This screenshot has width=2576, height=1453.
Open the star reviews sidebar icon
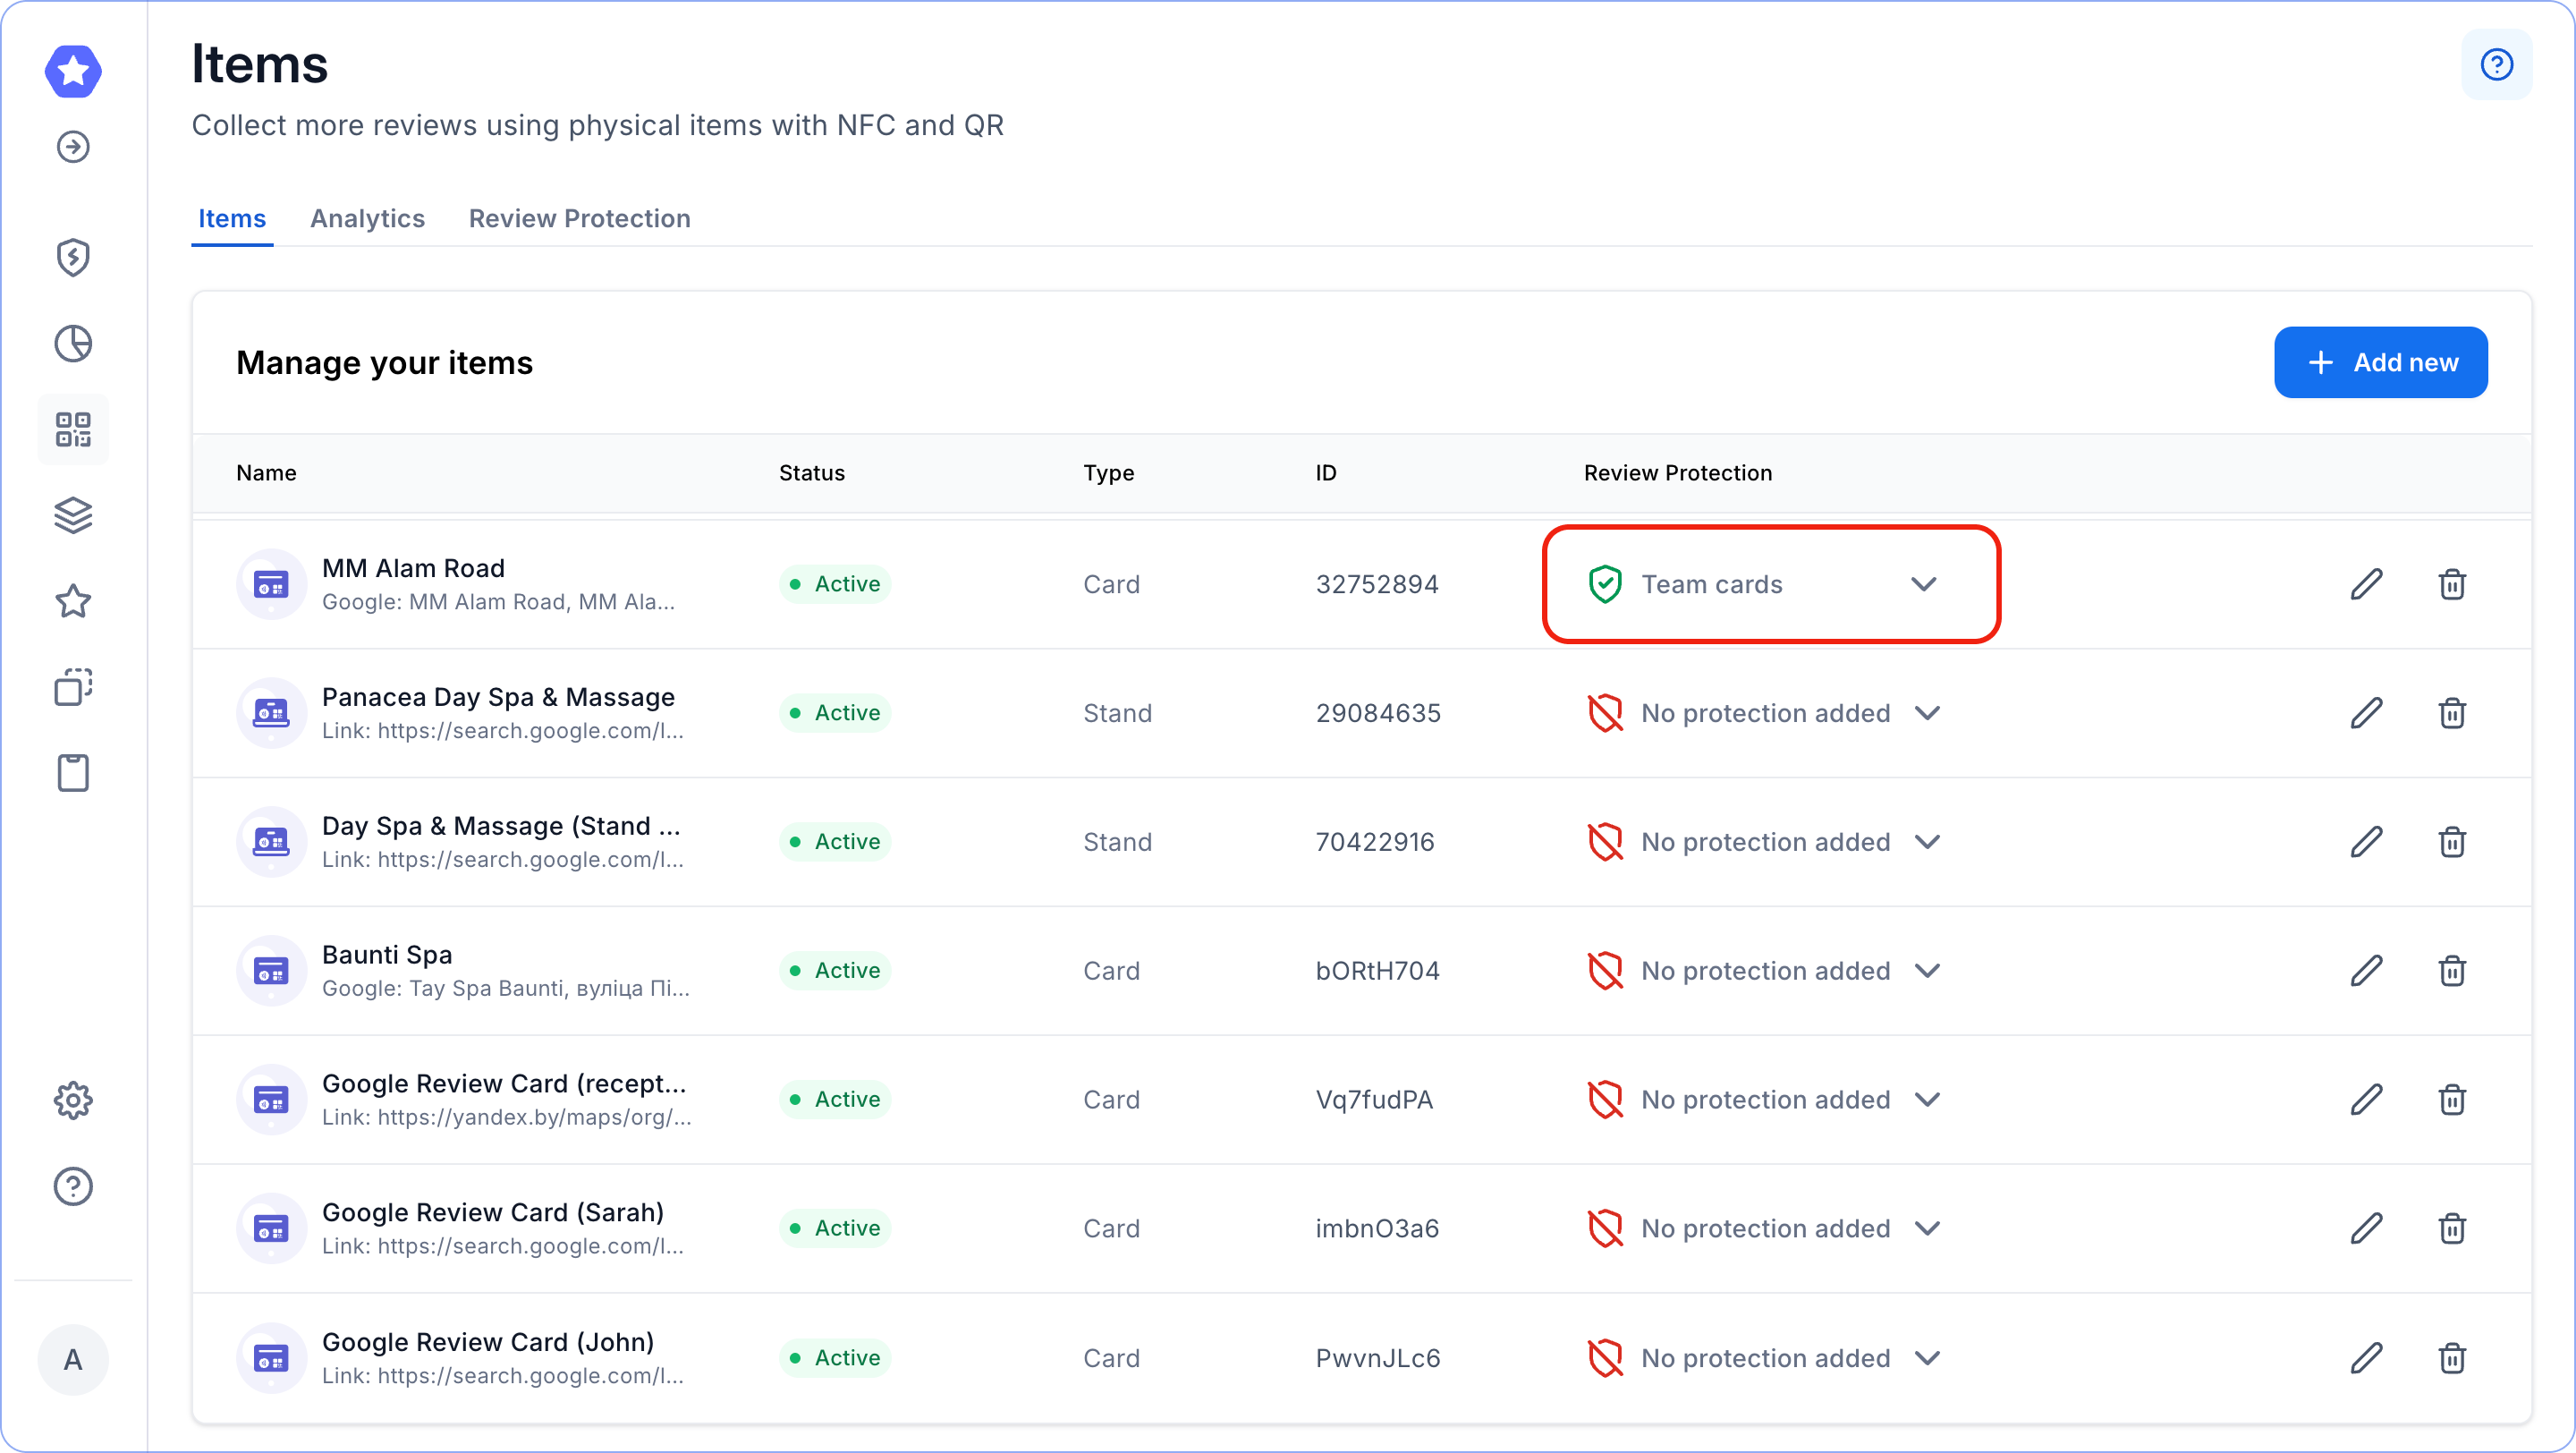click(x=73, y=602)
